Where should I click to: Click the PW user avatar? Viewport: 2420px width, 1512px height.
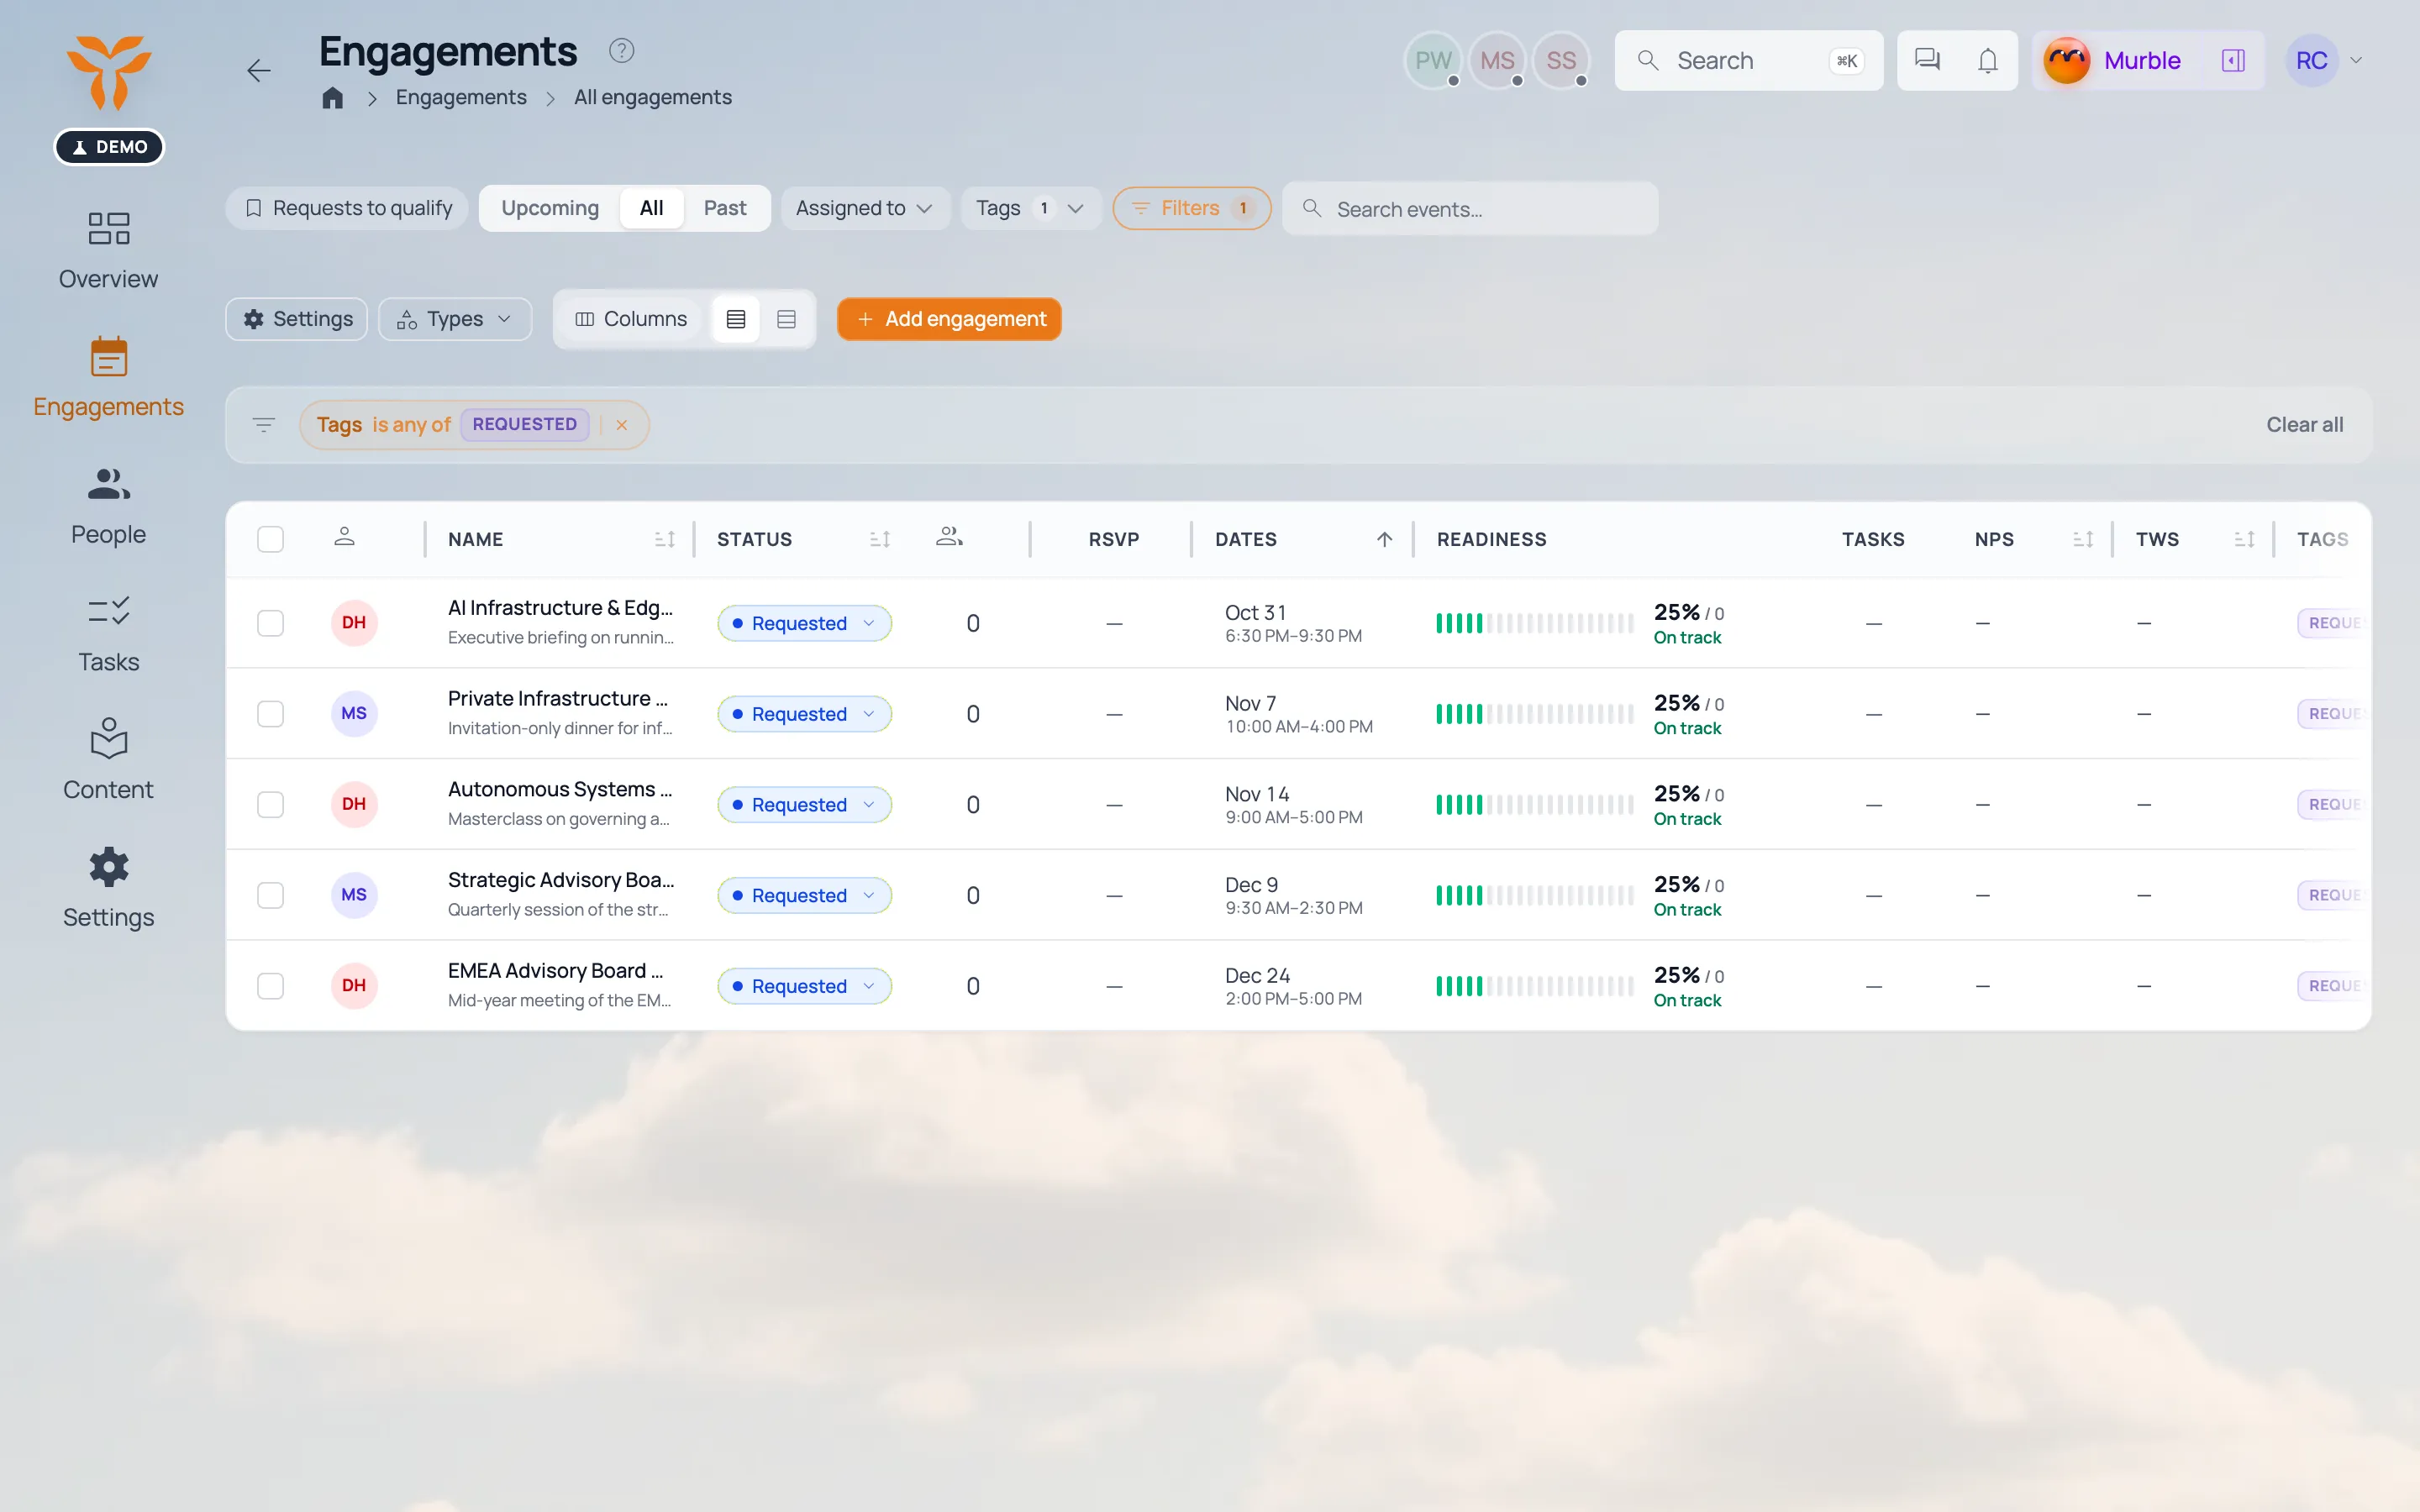click(x=1433, y=60)
